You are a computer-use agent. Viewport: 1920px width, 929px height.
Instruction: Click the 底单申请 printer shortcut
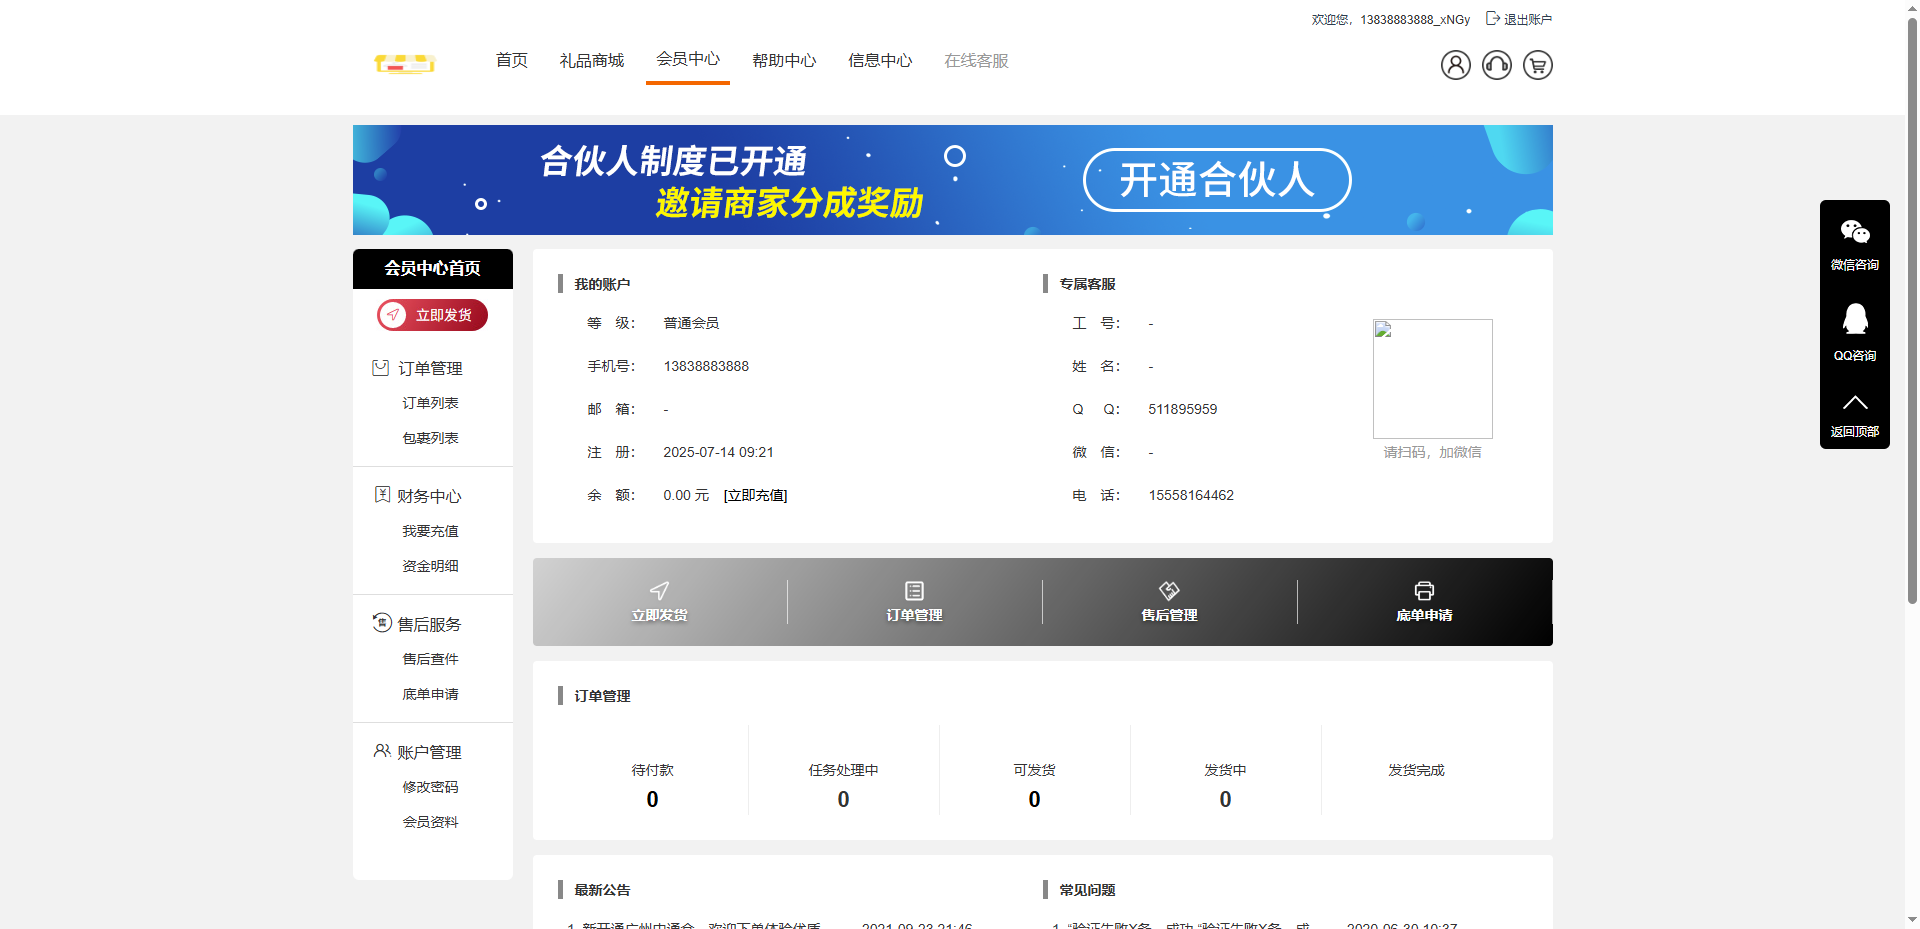[x=1424, y=602]
